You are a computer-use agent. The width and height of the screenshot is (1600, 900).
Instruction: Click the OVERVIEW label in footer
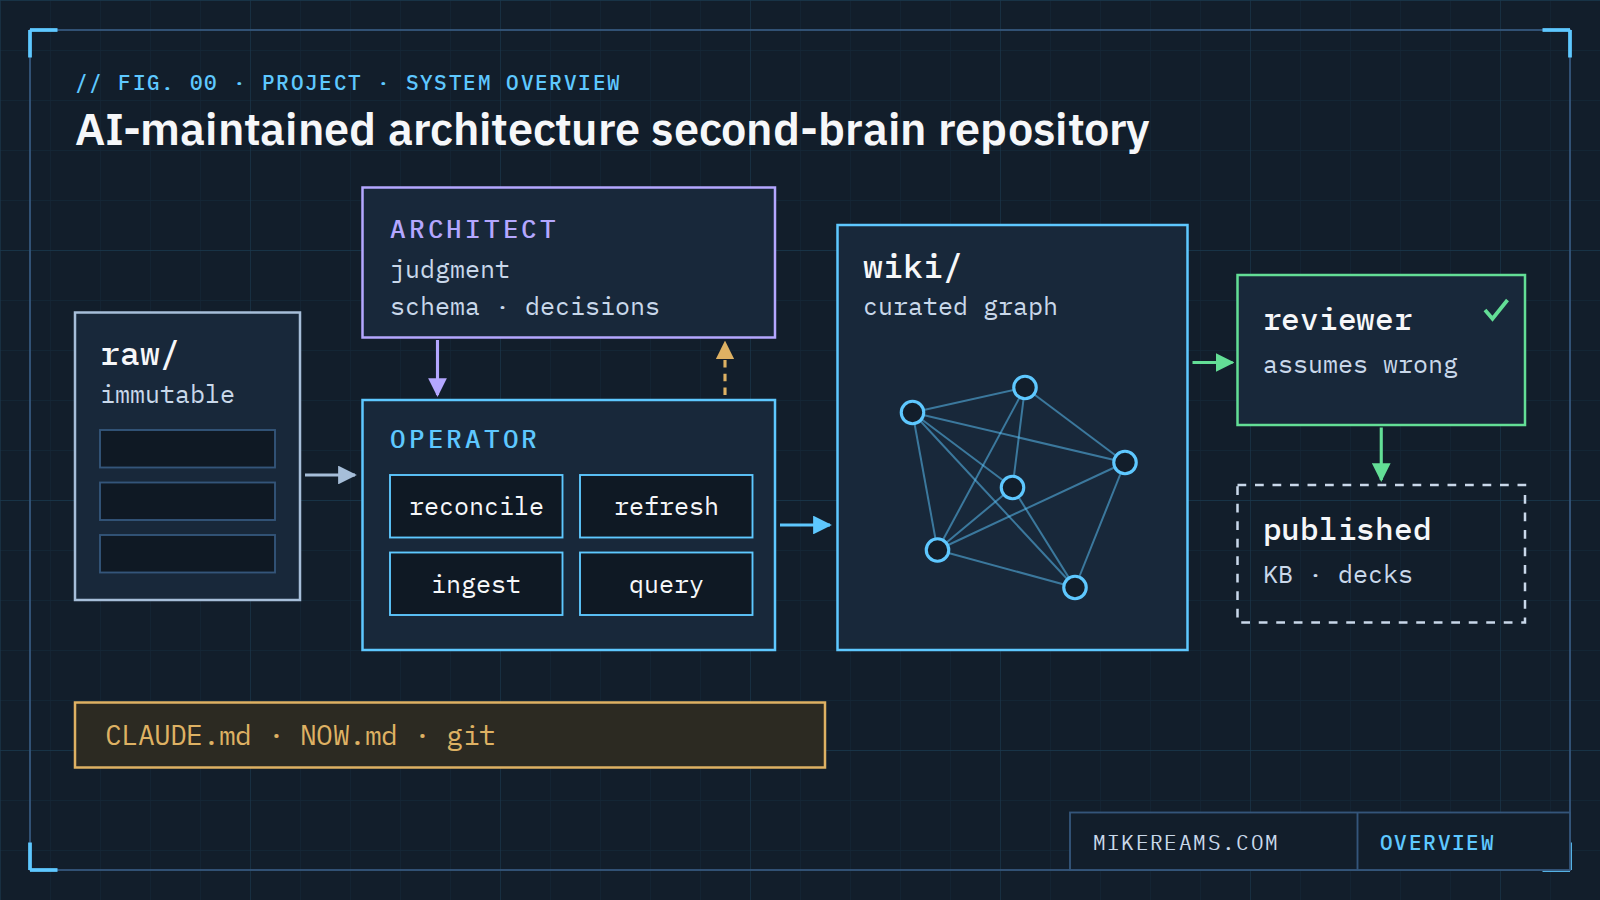point(1437,843)
